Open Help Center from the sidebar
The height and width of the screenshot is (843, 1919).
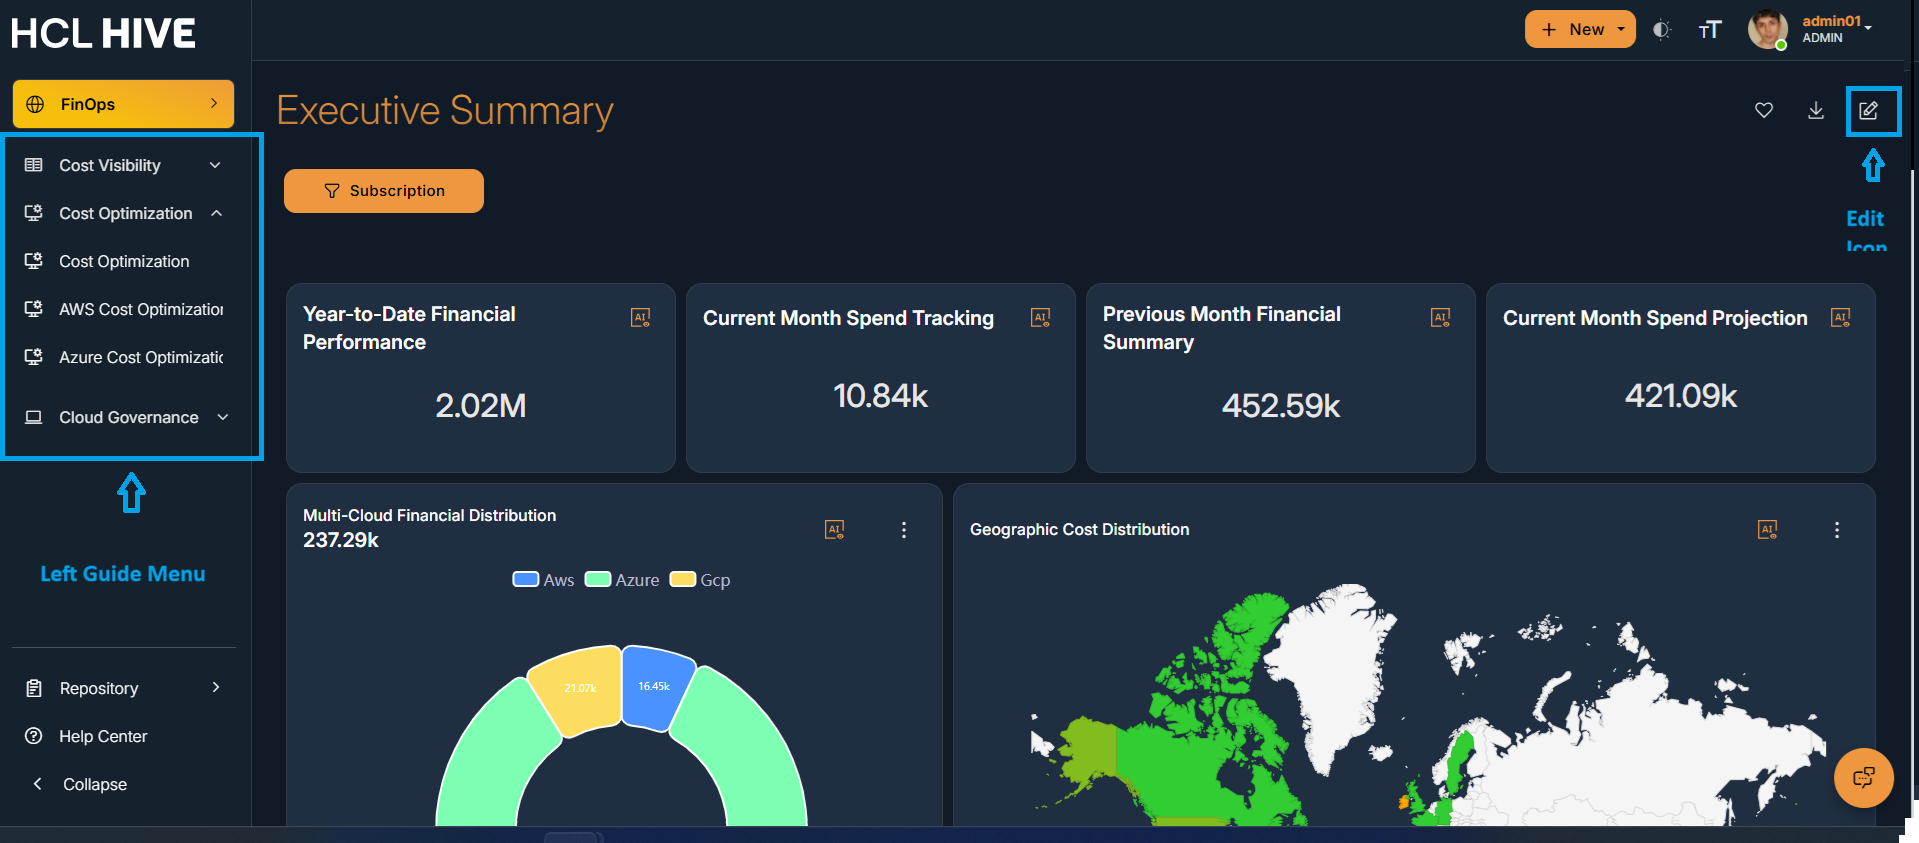(x=102, y=736)
